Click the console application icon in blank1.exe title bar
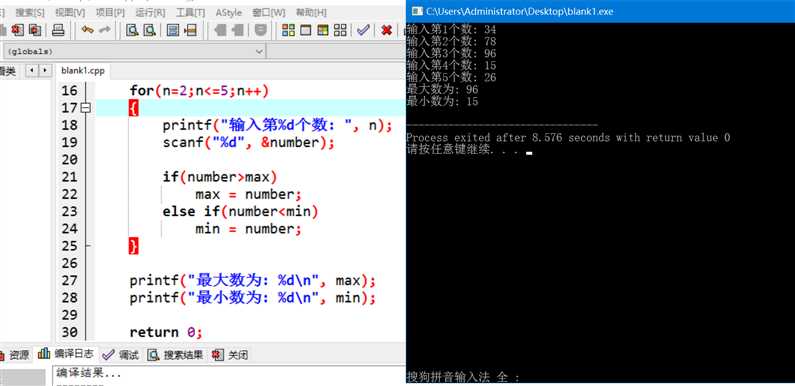 (417, 11)
